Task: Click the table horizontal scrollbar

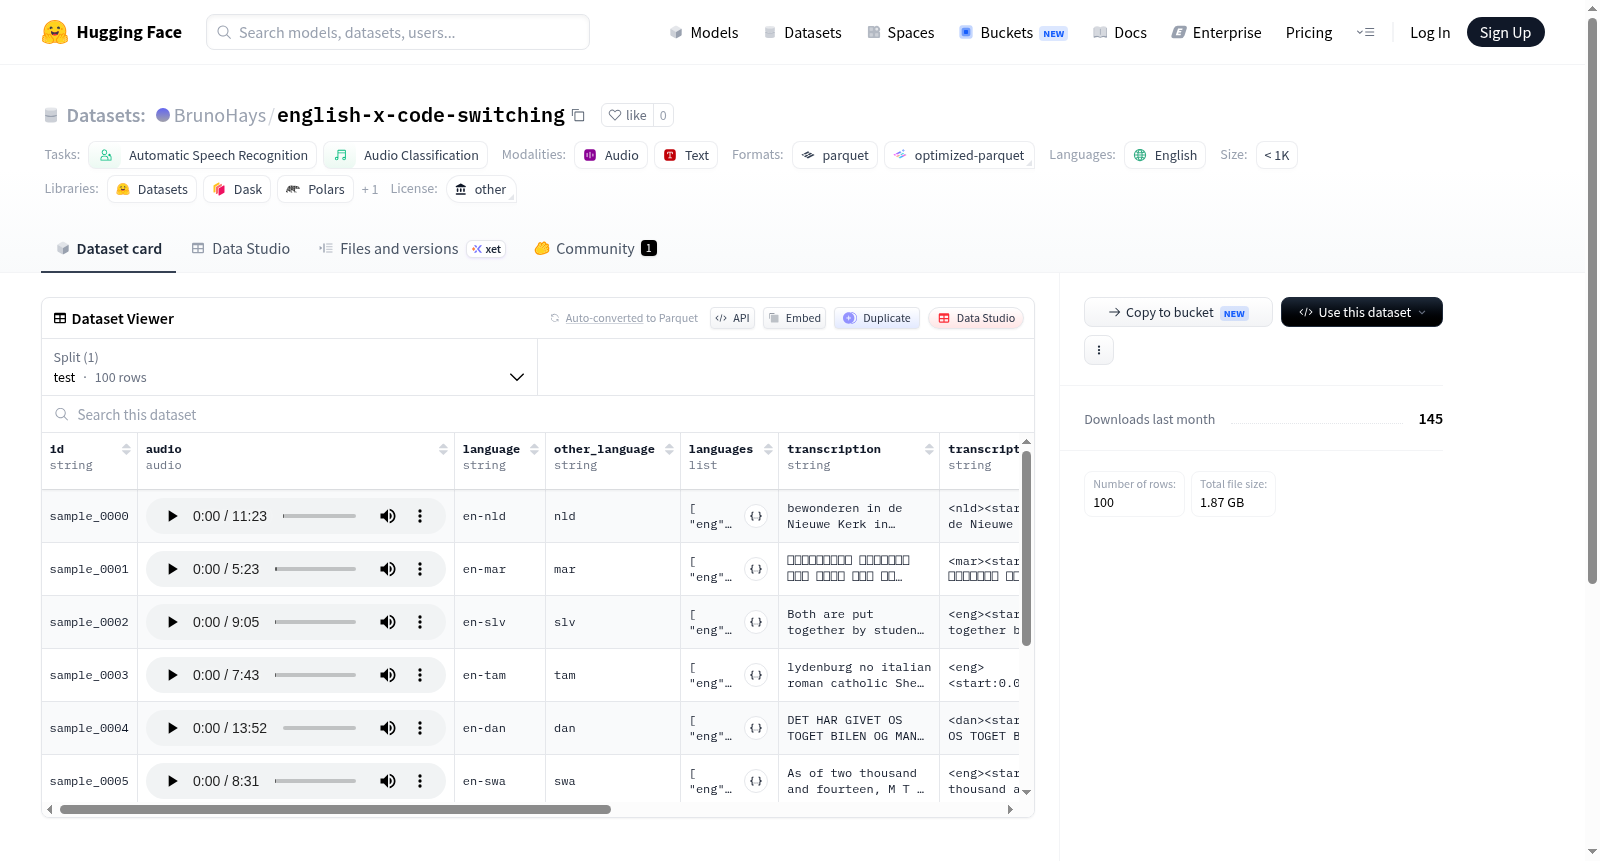Action: 335,809
